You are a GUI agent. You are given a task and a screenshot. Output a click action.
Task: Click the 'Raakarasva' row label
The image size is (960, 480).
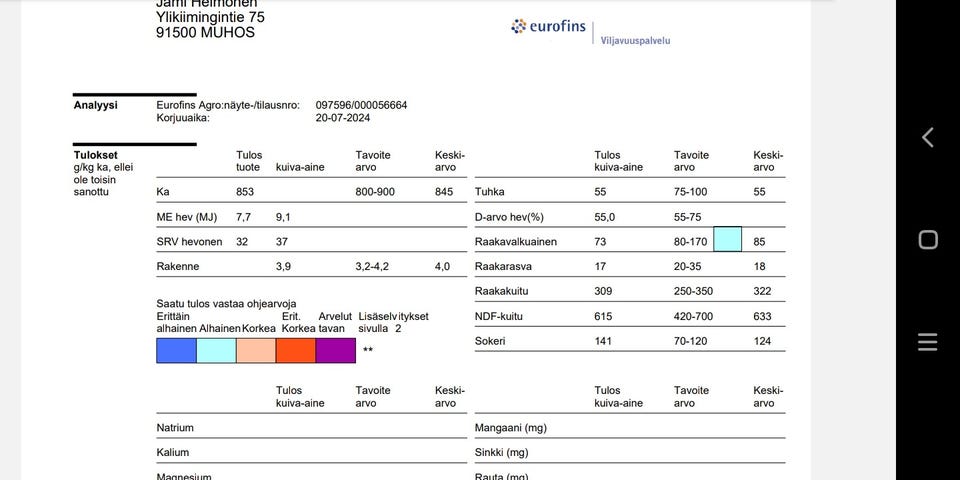coord(503,267)
